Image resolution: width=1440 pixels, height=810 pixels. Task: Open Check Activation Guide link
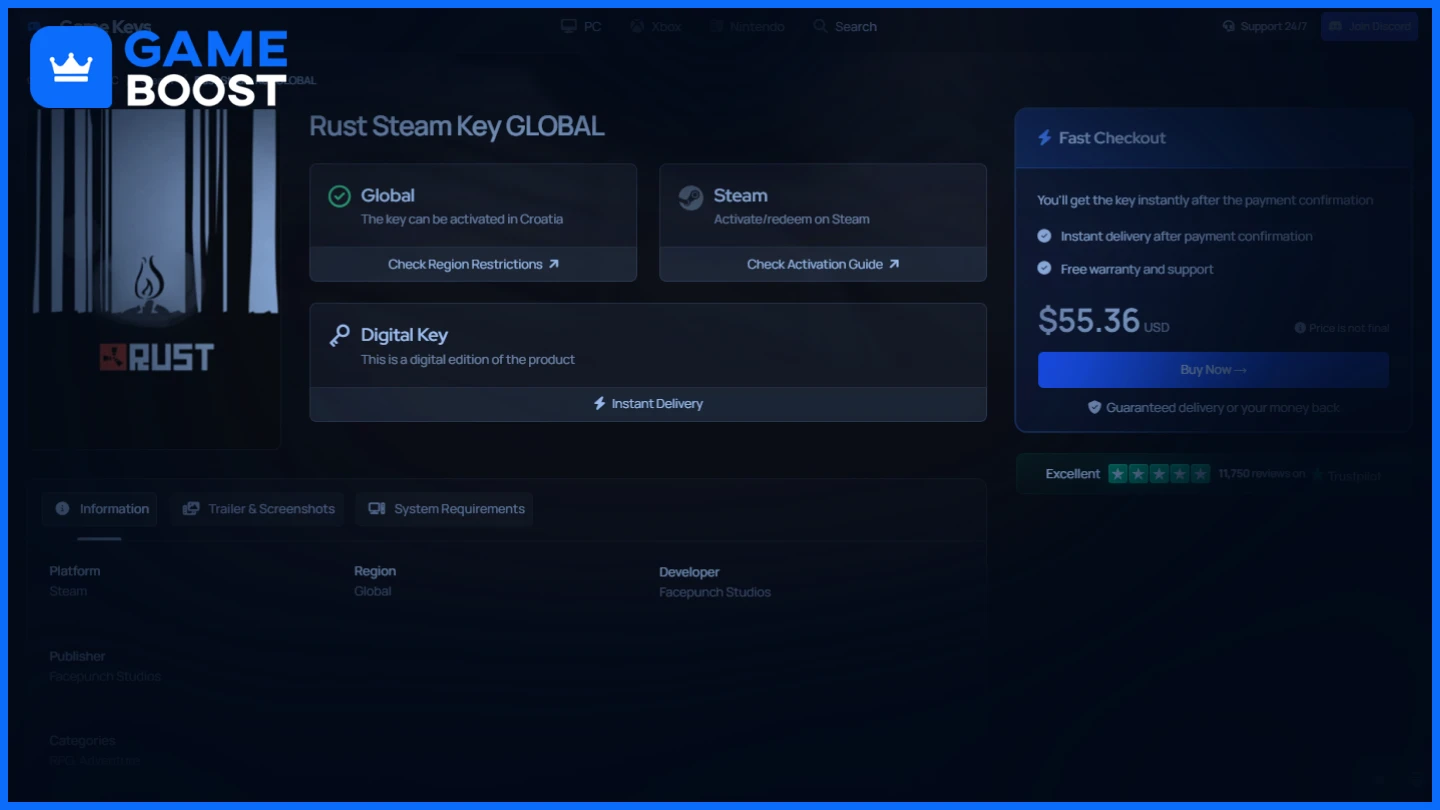(823, 264)
